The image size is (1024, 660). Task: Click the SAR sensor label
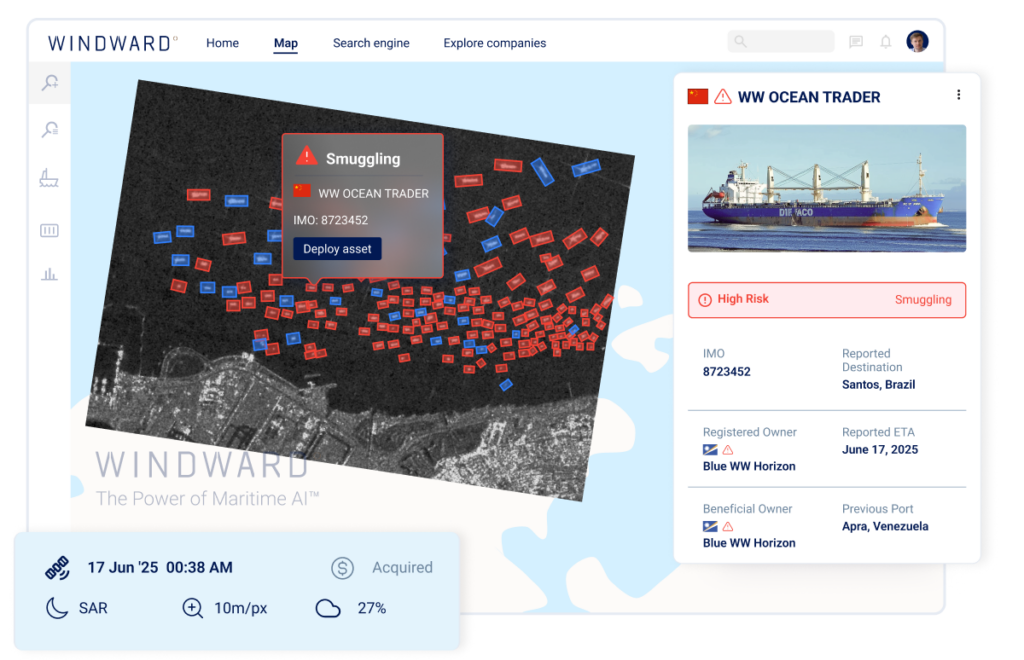click(x=93, y=608)
